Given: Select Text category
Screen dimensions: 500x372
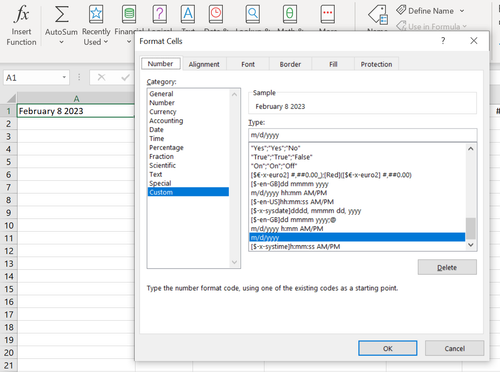Looking at the screenshot, I should coord(188,174).
